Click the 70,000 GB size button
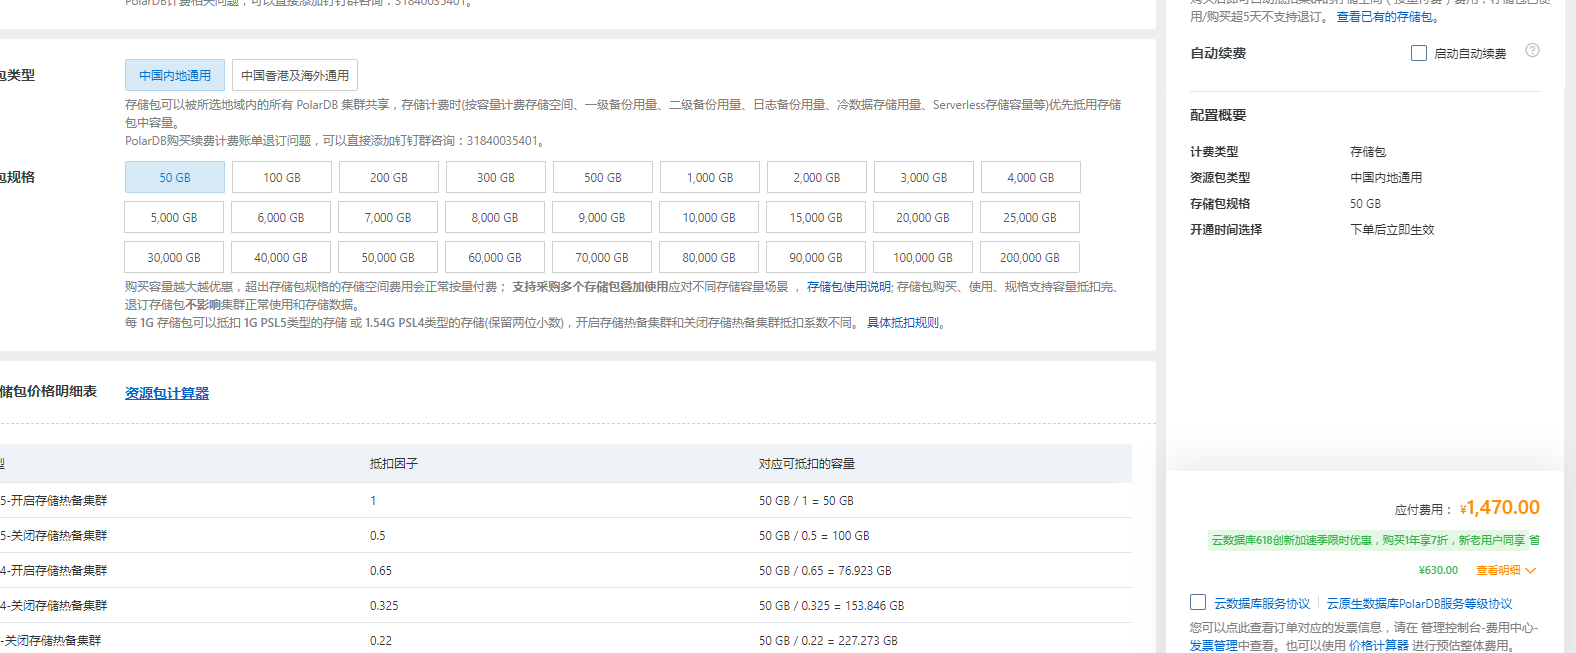 [x=602, y=257]
